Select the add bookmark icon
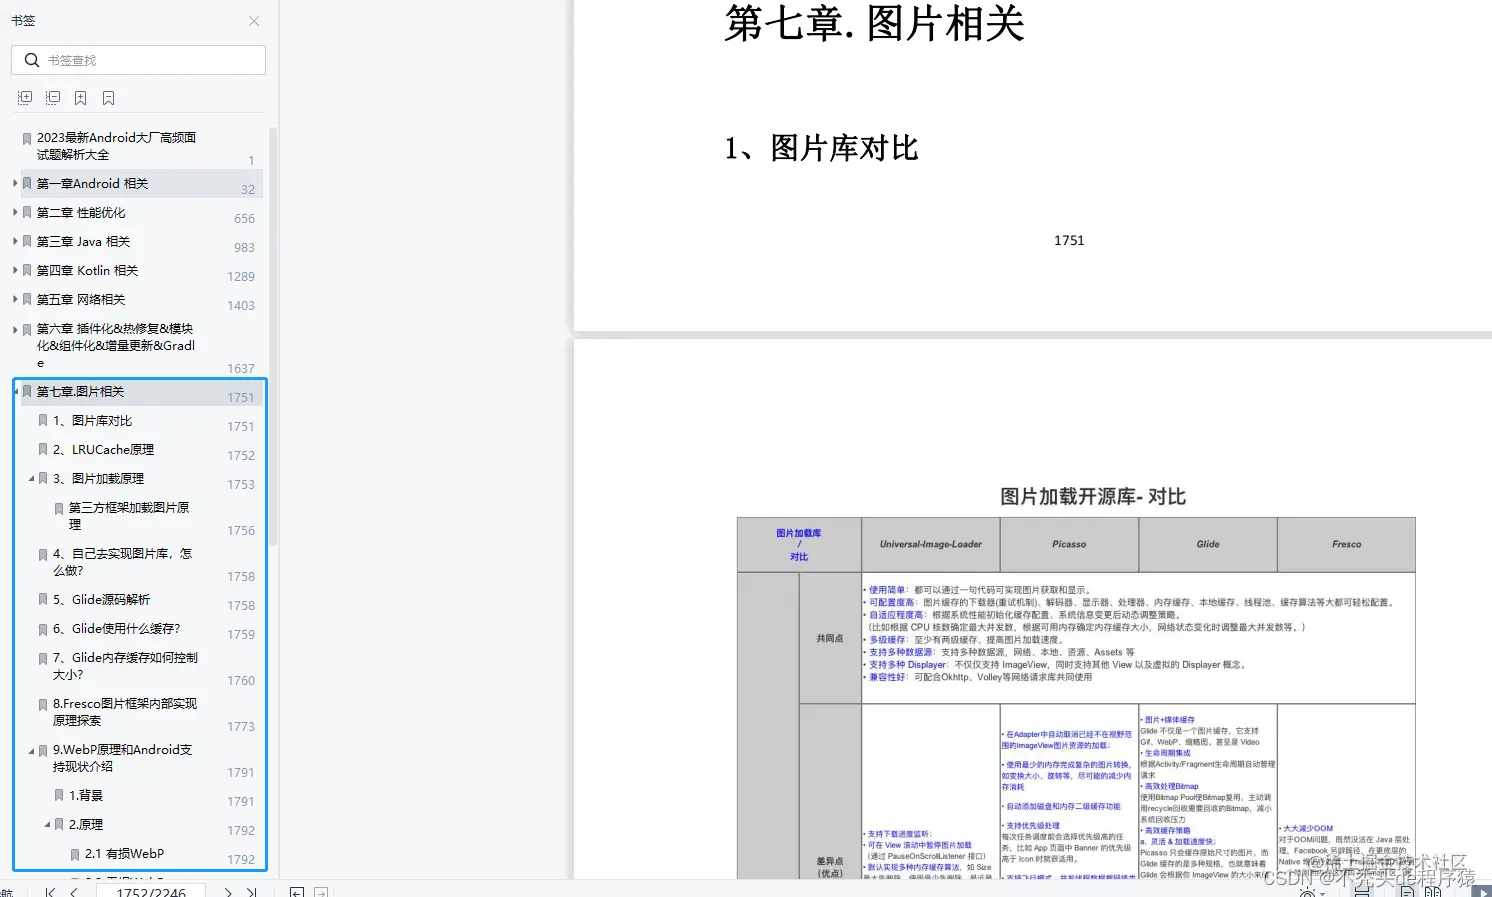 (x=80, y=97)
